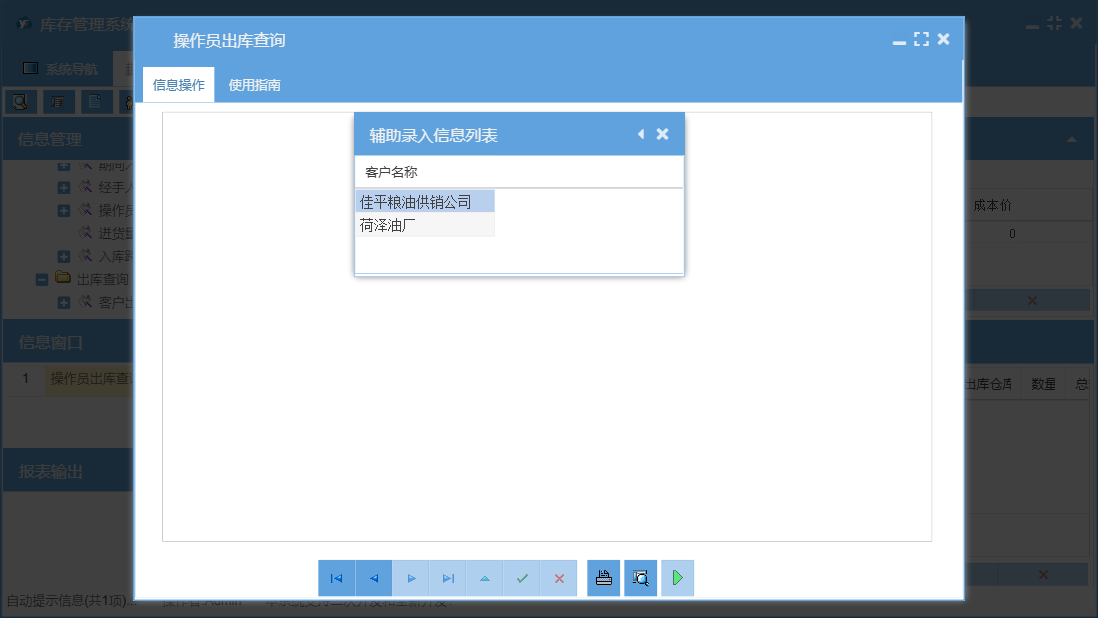This screenshot has width=1098, height=618.
Task: Maximize the 操作员出库查询 dialog
Action: click(922, 39)
